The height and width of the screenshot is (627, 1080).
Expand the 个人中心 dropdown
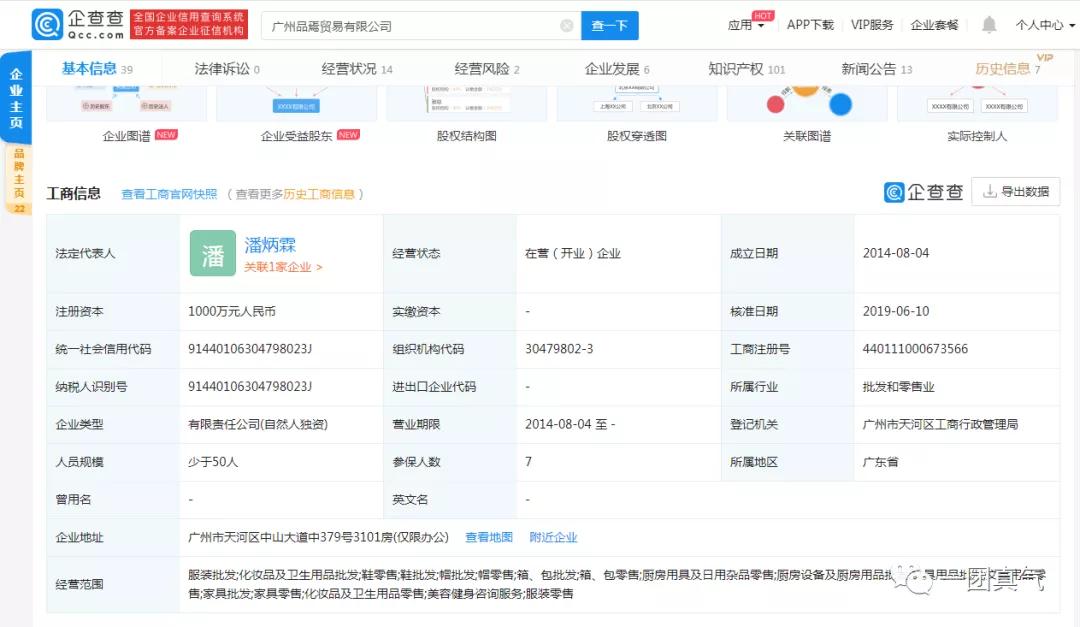1040,25
